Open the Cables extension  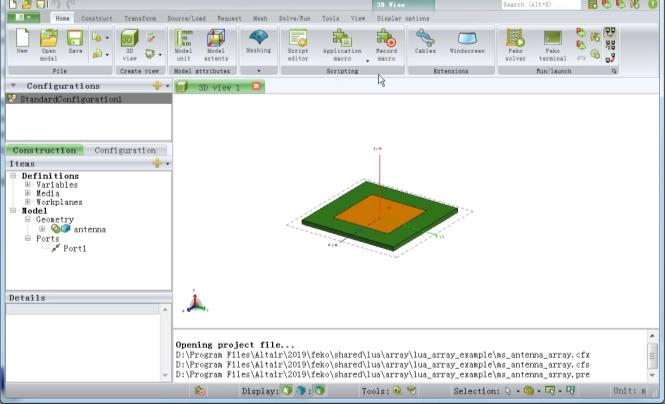pyautogui.click(x=425, y=41)
